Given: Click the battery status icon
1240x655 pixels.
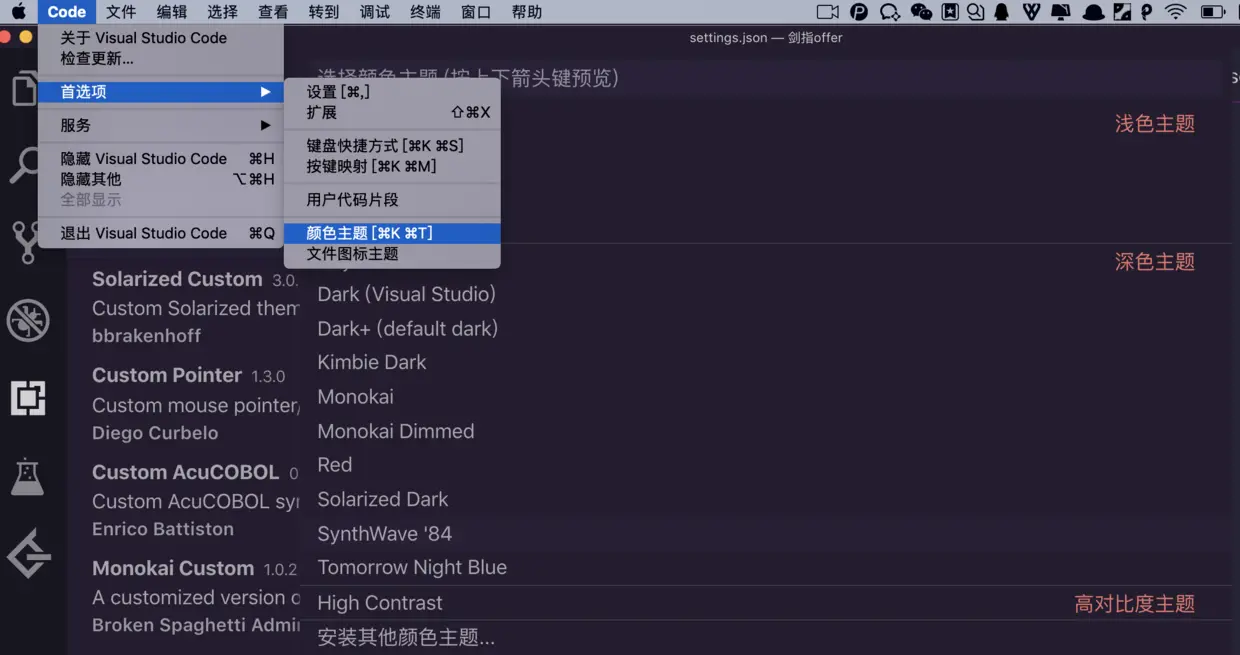Looking at the screenshot, I should (x=1213, y=12).
